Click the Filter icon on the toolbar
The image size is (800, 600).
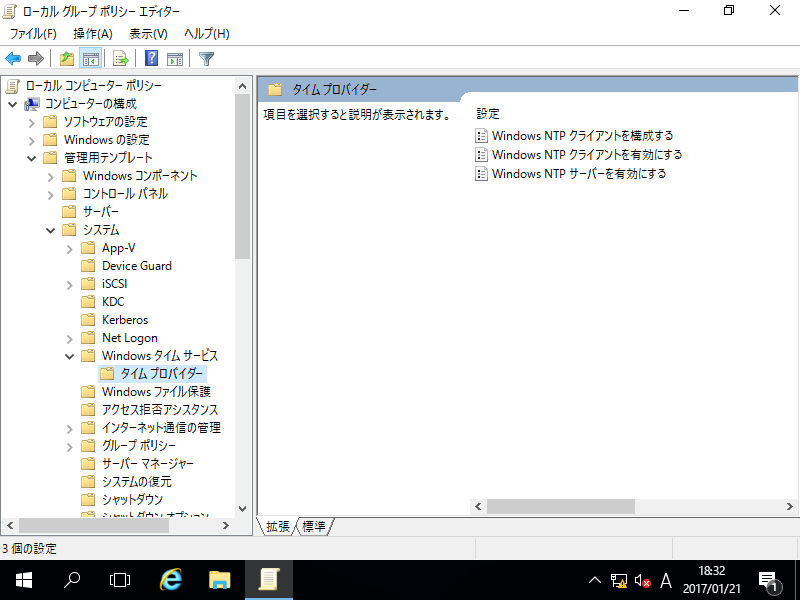tap(206, 58)
